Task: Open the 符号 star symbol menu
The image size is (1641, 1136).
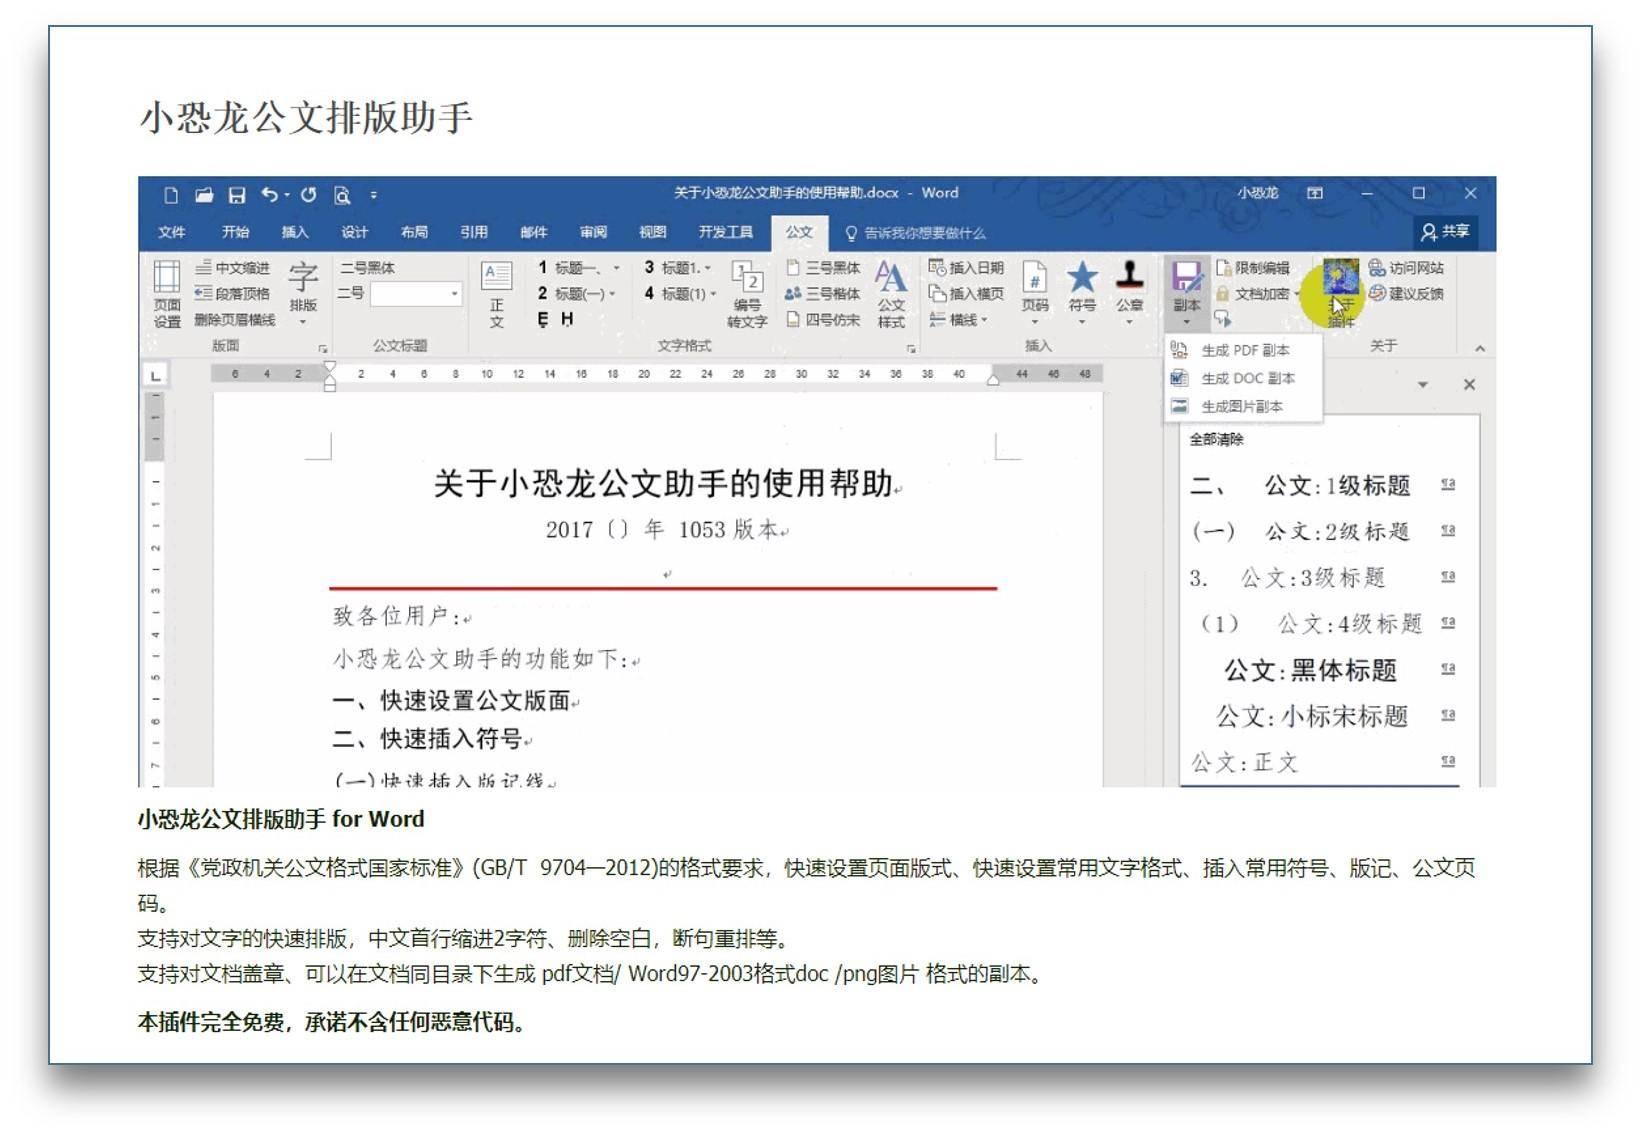Action: click(x=1082, y=293)
